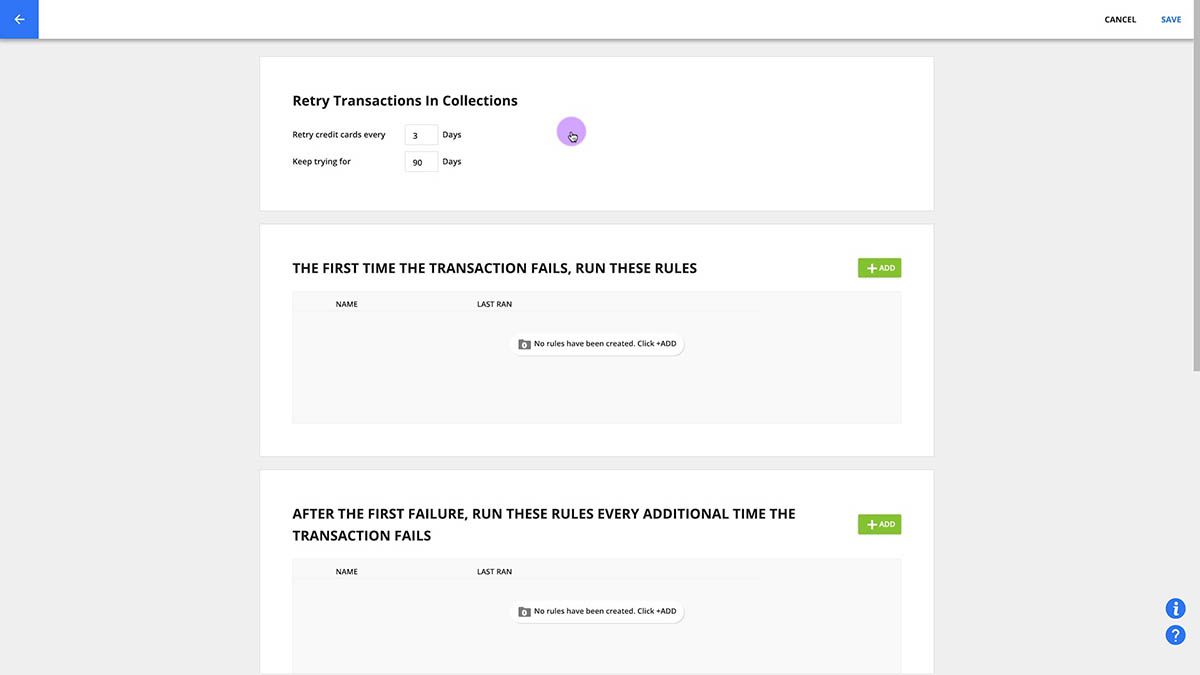The width and height of the screenshot is (1200, 675).
Task: Save the collection settings
Action: coord(1171,20)
